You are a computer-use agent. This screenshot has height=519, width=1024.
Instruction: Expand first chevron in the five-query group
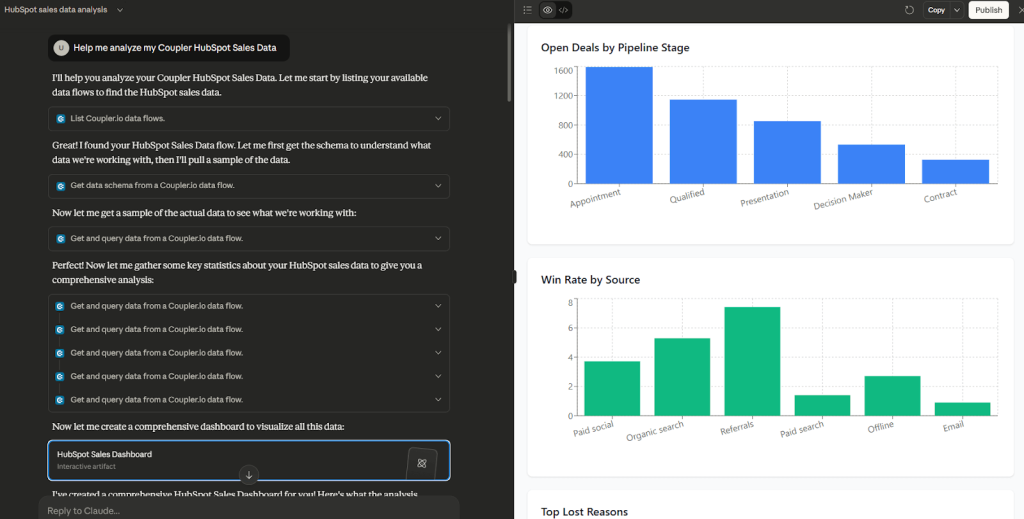click(x=438, y=306)
